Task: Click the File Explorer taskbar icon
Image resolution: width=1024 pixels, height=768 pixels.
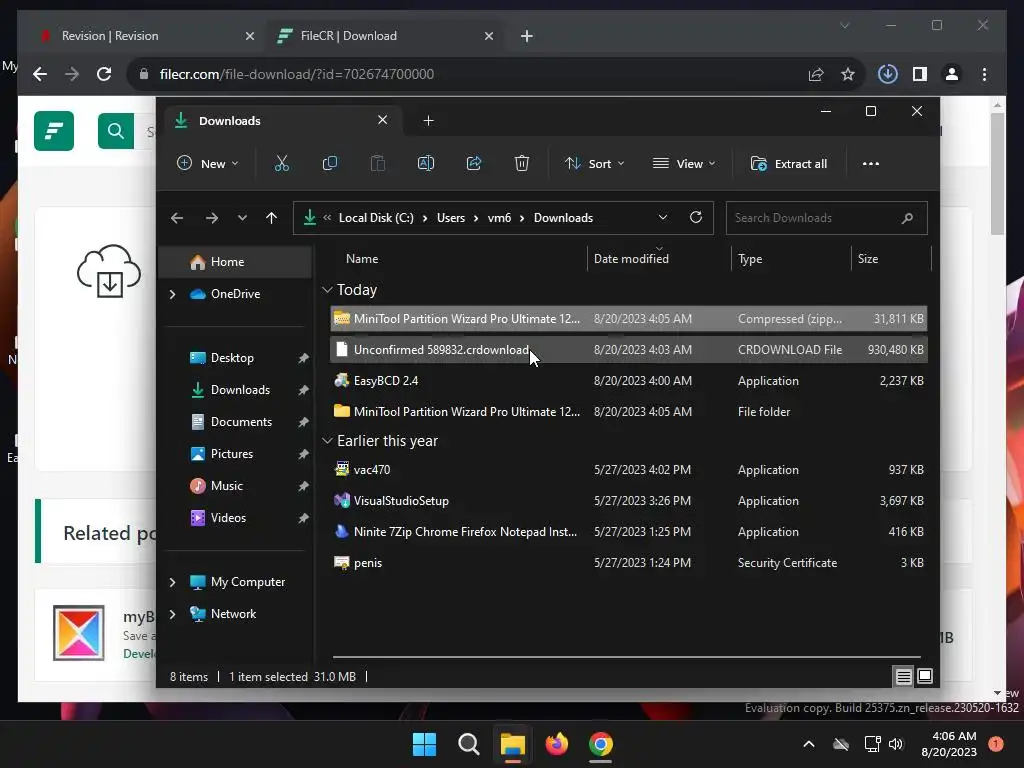Action: (x=513, y=744)
